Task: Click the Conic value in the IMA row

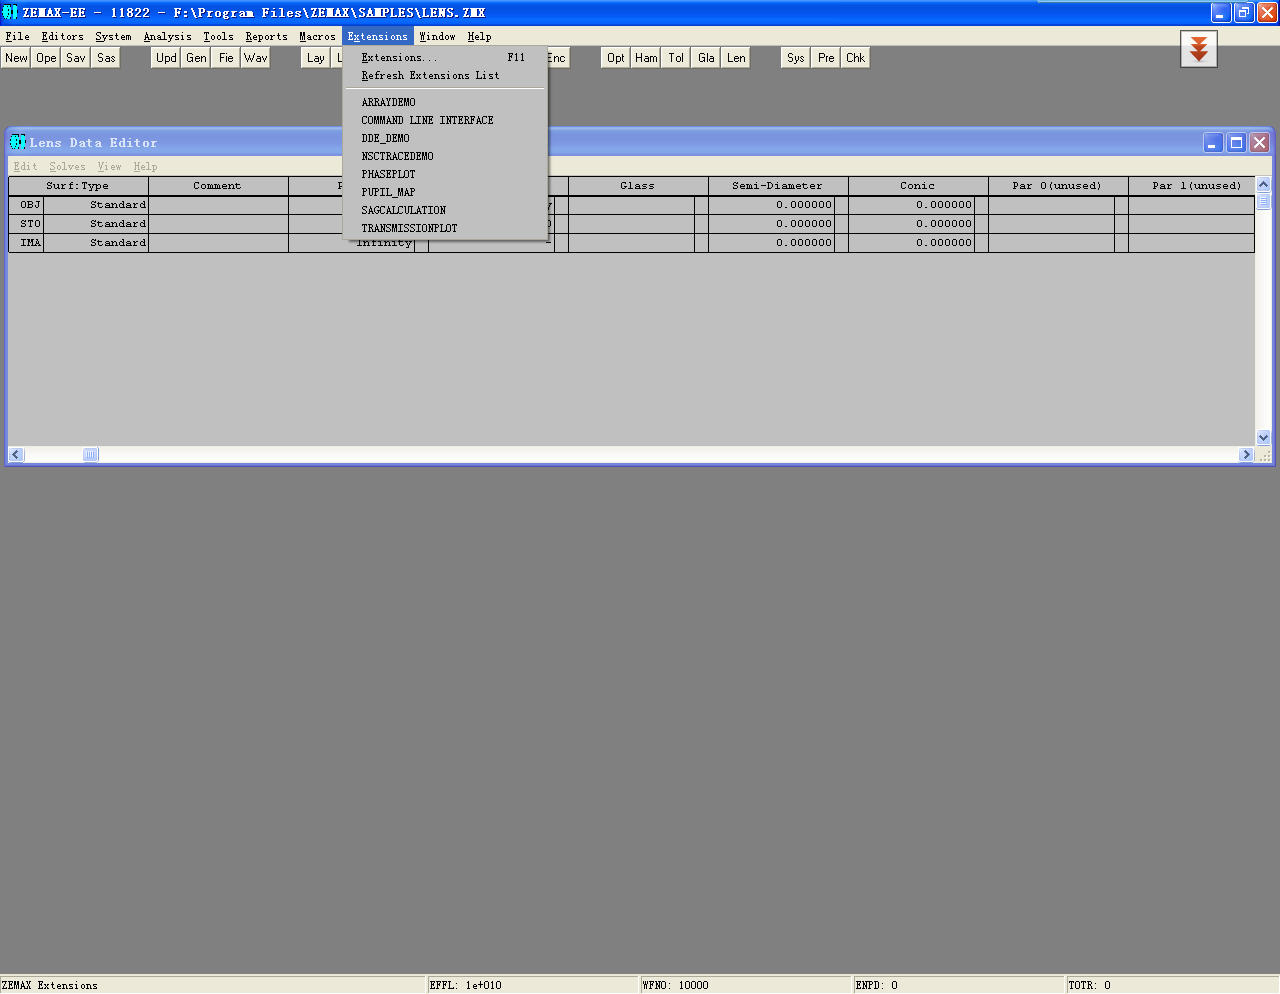Action: pos(911,243)
